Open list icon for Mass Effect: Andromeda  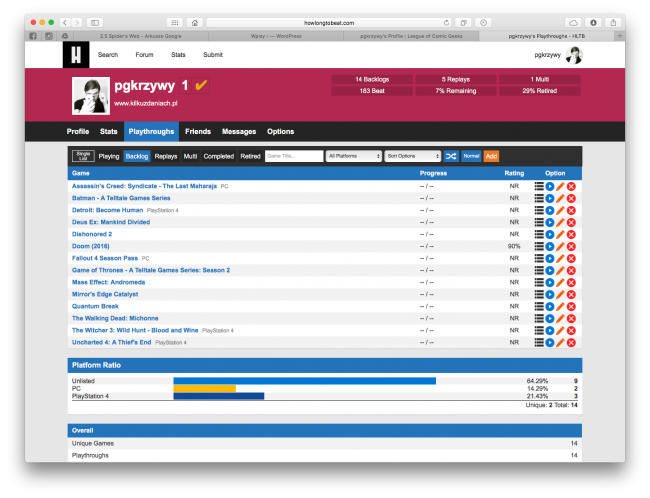(x=538, y=282)
